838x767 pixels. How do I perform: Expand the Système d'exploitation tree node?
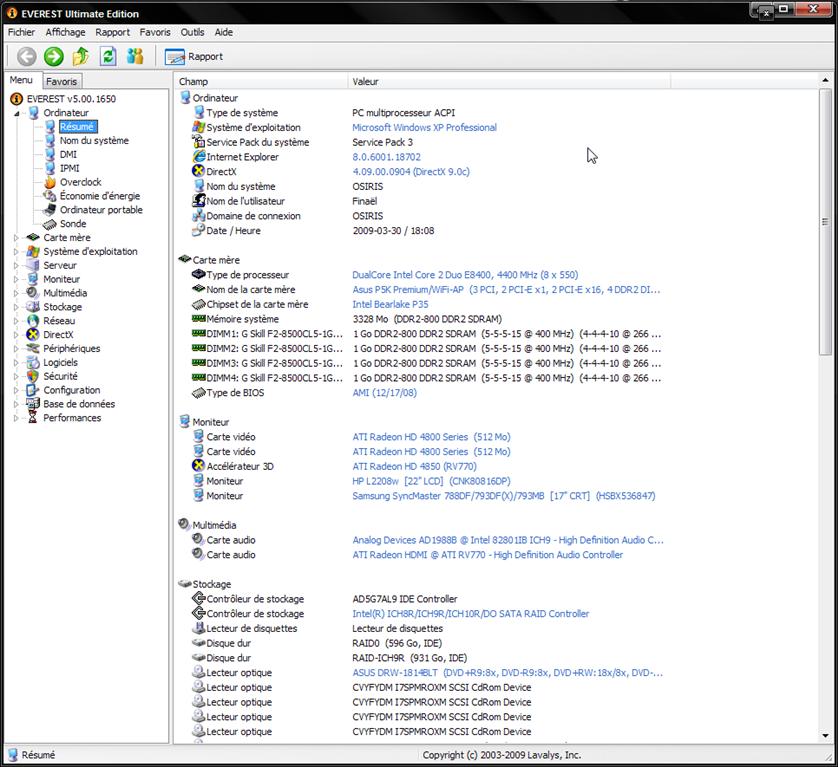pyautogui.click(x=16, y=252)
